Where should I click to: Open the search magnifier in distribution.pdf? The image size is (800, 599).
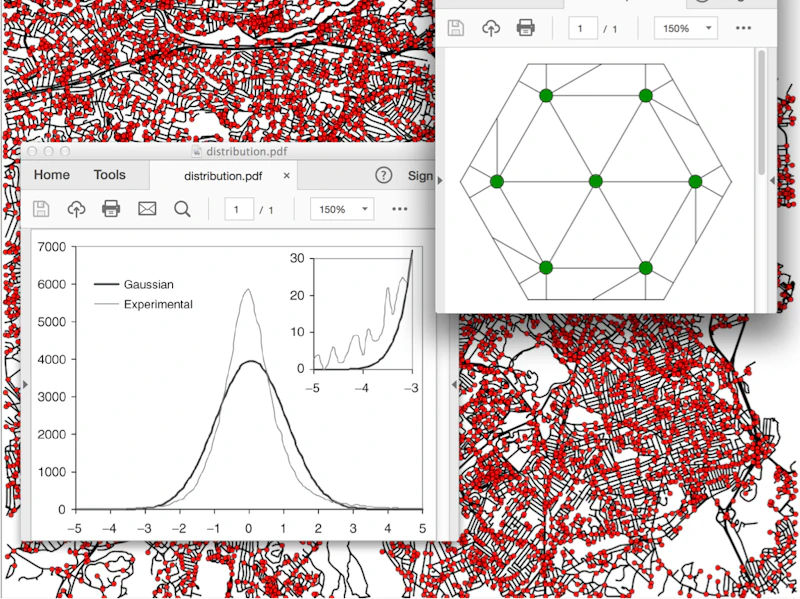tap(182, 209)
